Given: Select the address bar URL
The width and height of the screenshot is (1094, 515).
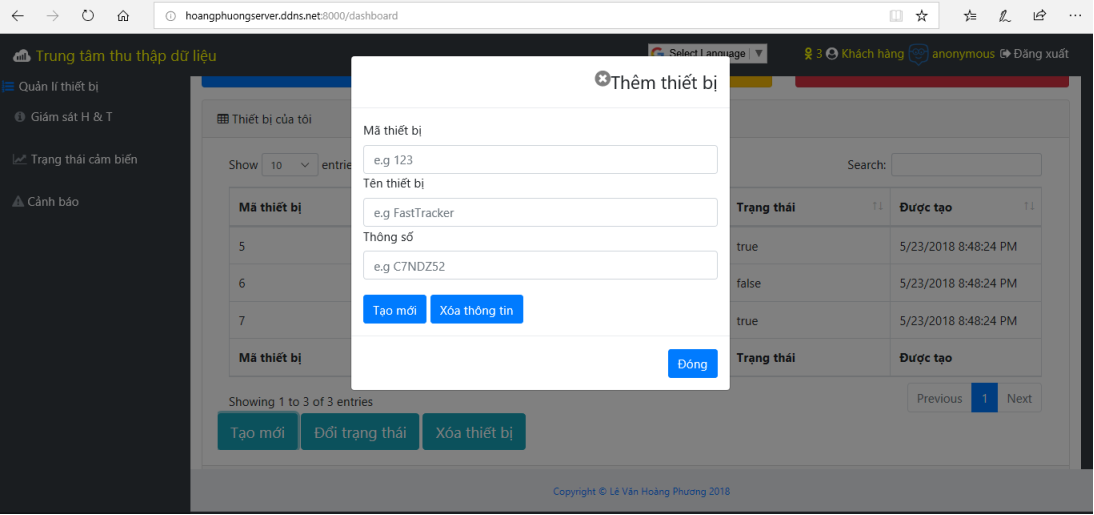Looking at the screenshot, I should coord(292,15).
